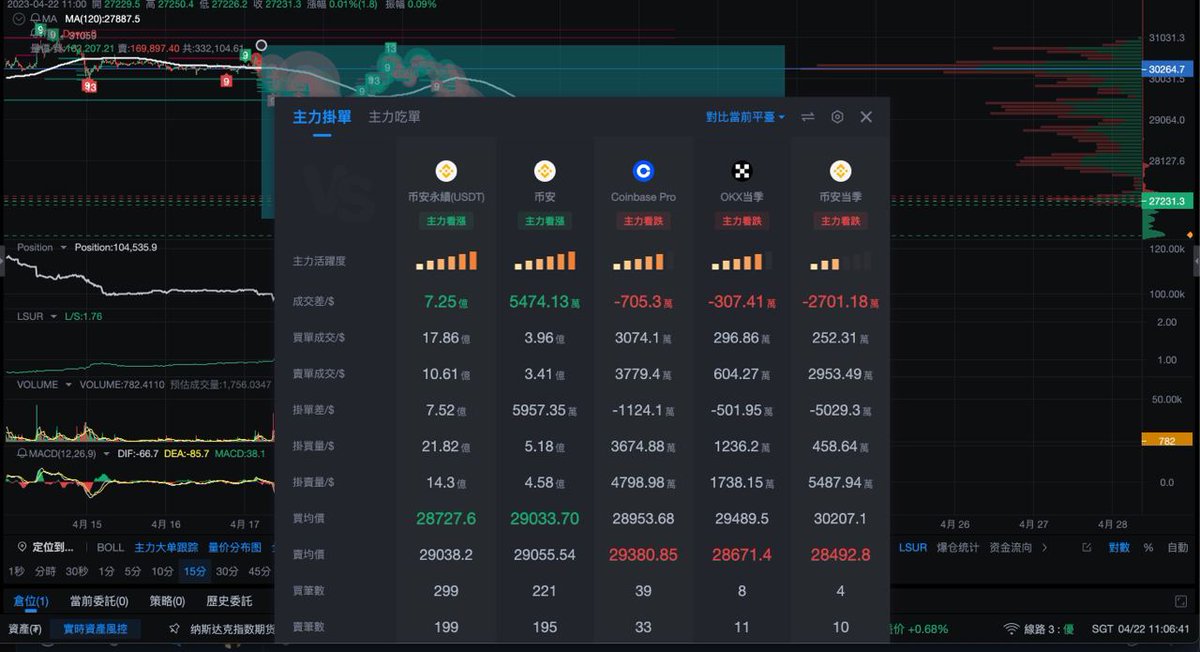Click the pin icon beside 納斯达克指数期货
This screenshot has height=652, width=1200.
[x=175, y=630]
